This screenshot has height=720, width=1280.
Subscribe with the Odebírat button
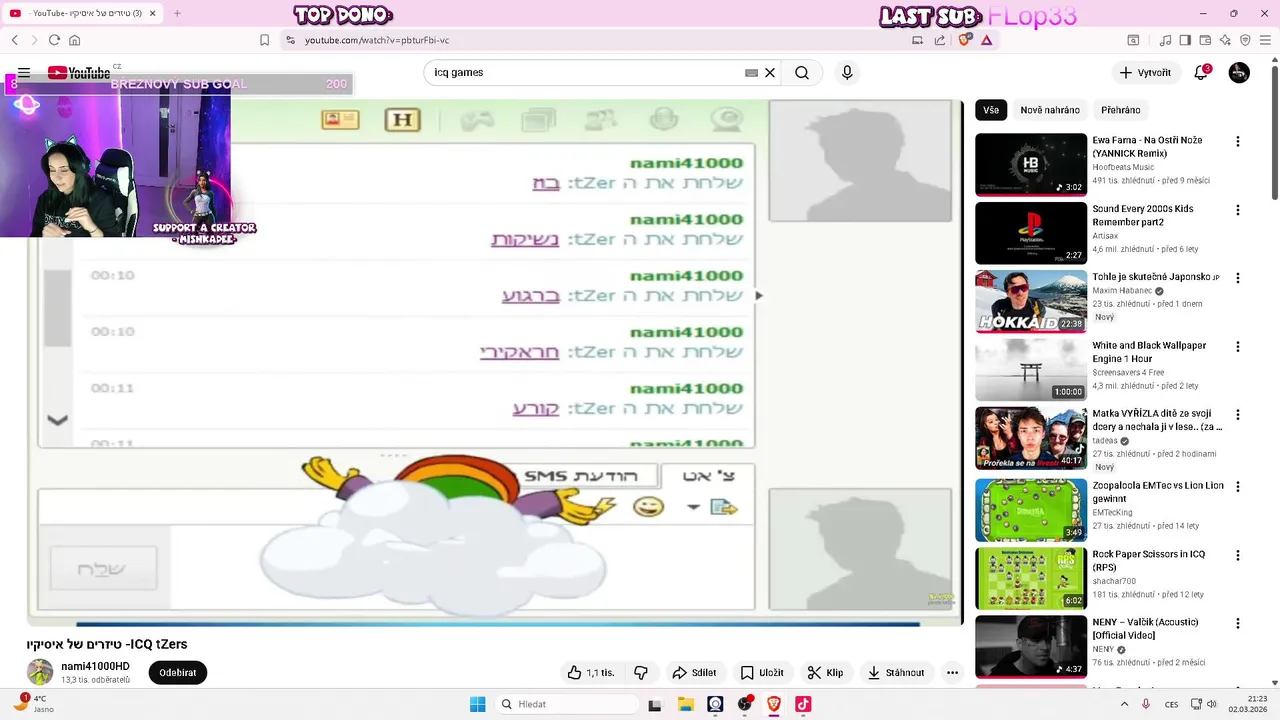[177, 673]
